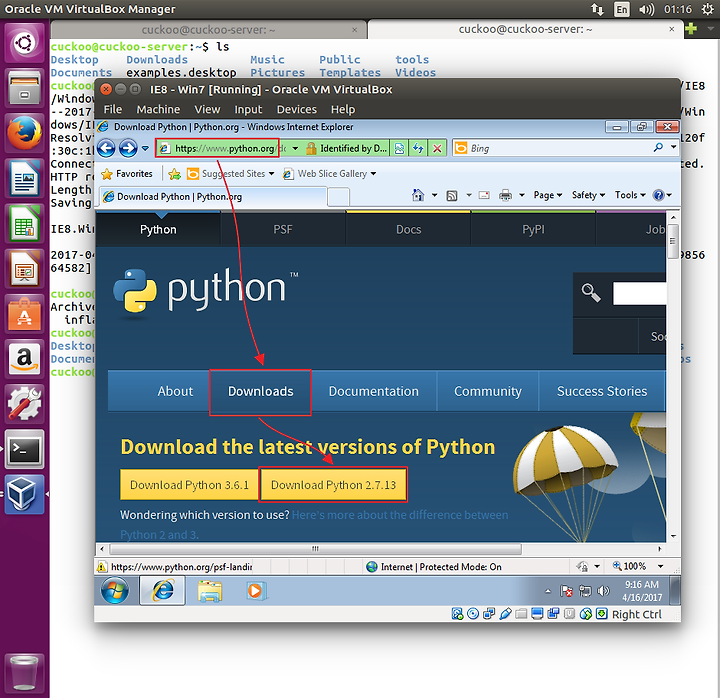Open a new blank IE tab
The image size is (720, 698).
coord(338,197)
